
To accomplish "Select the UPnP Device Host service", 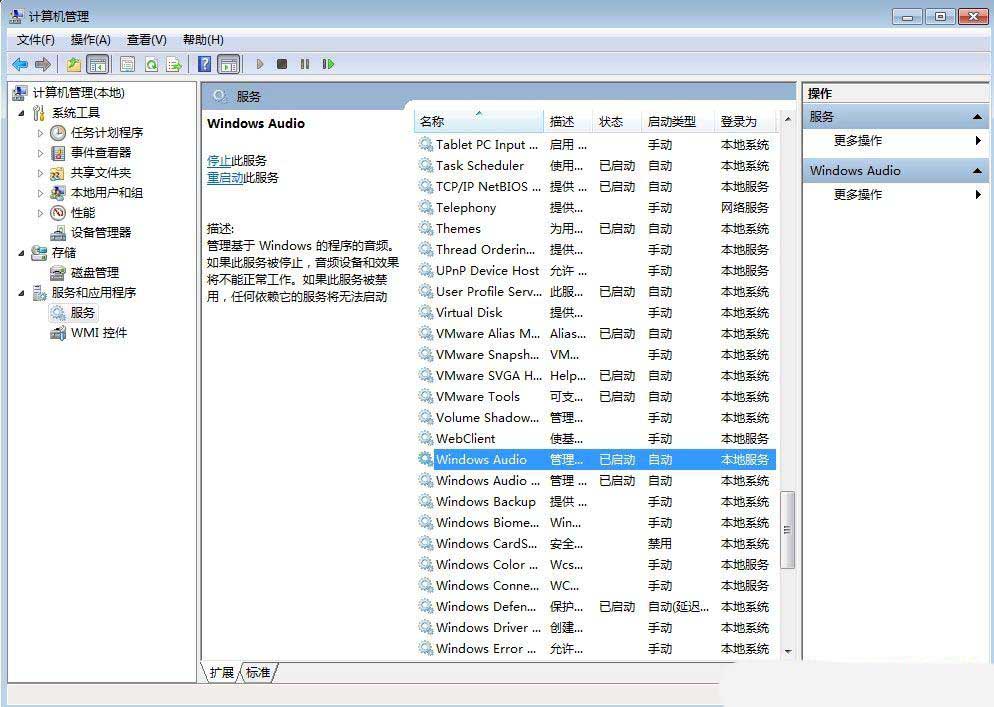I will click(596, 271).
